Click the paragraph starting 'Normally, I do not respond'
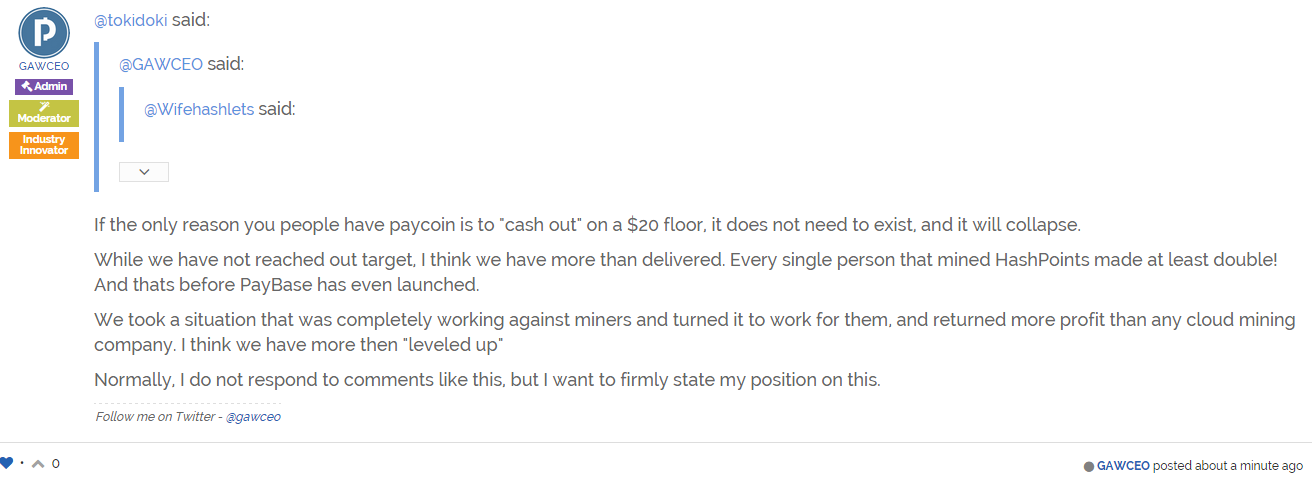Viewport: 1312px width, 485px height. pos(487,380)
